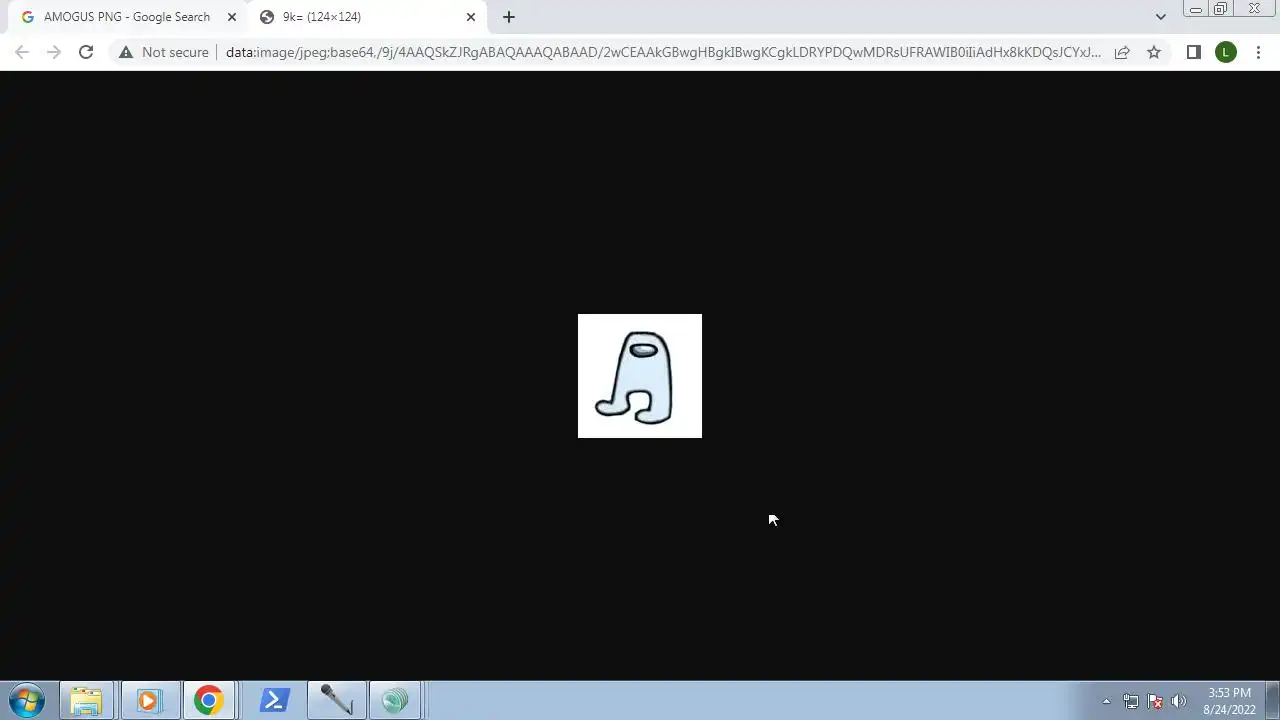Click the white Among Us character image
1280x720 pixels.
pos(640,376)
